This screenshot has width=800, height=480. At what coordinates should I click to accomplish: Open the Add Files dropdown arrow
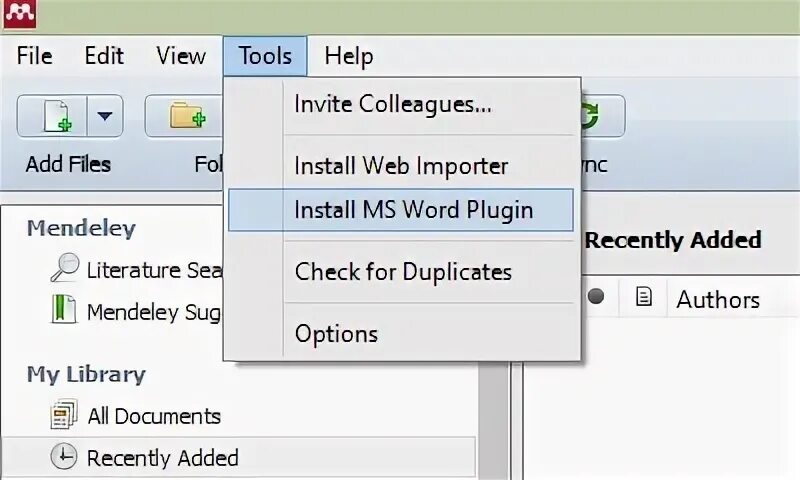tap(105, 116)
